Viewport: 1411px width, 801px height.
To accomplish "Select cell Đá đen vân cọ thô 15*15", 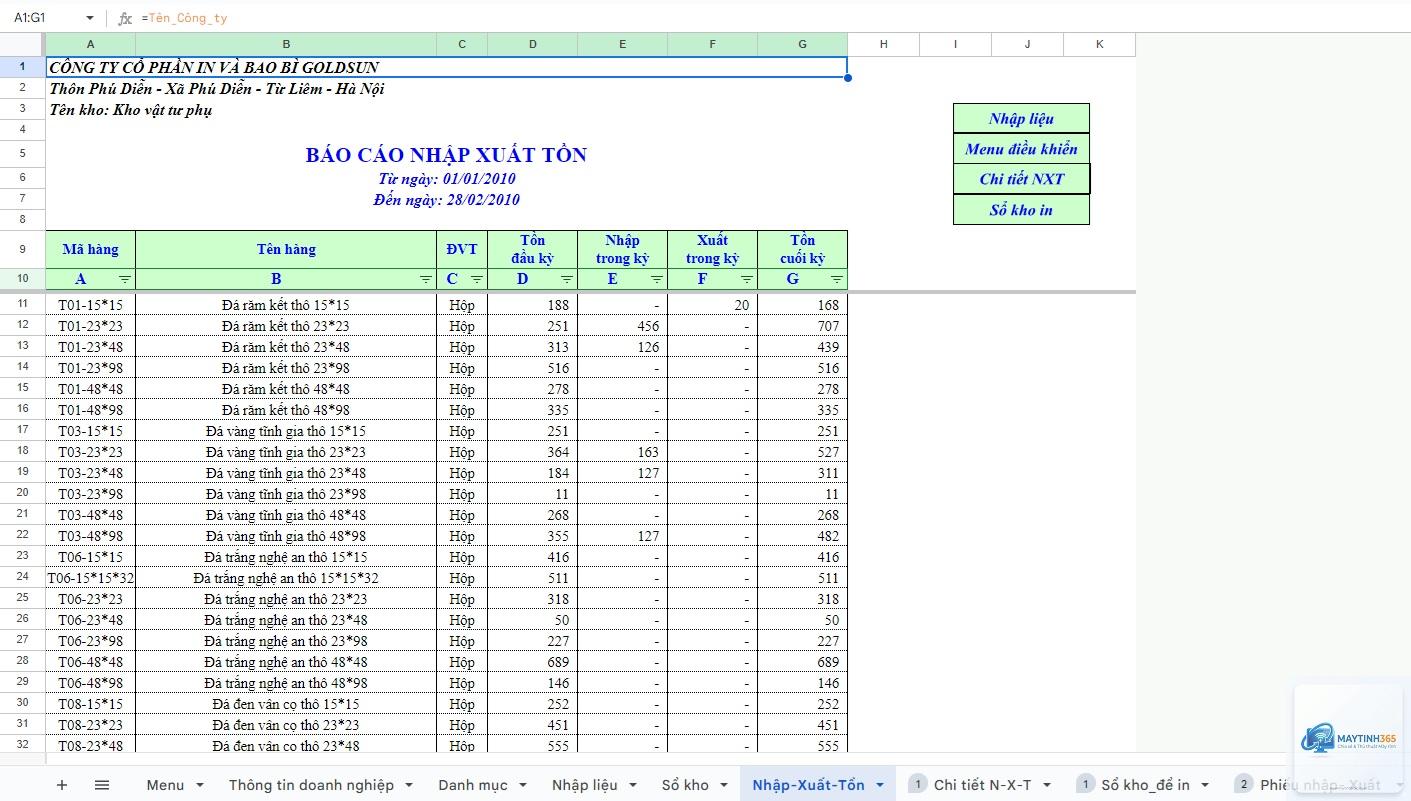I will (x=286, y=704).
